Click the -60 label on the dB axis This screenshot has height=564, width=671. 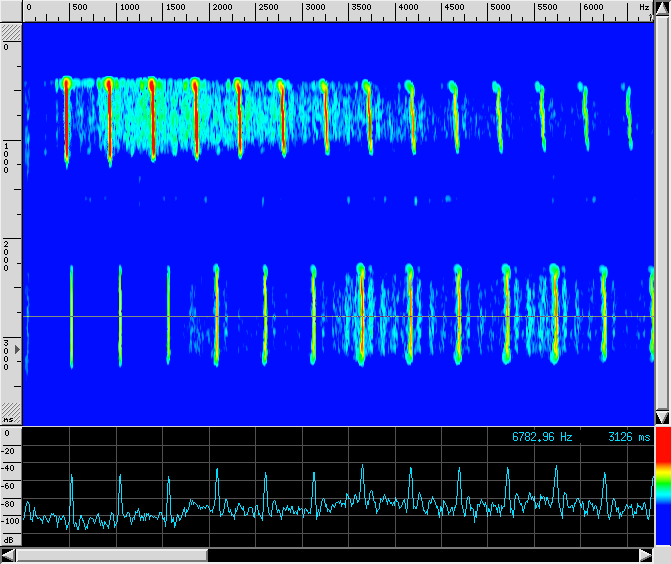point(10,486)
